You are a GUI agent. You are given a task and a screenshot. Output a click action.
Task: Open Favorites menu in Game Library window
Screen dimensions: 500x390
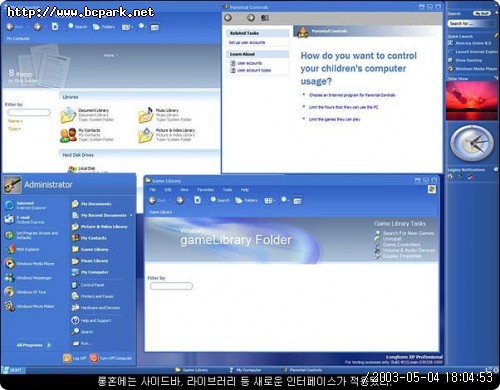point(205,190)
